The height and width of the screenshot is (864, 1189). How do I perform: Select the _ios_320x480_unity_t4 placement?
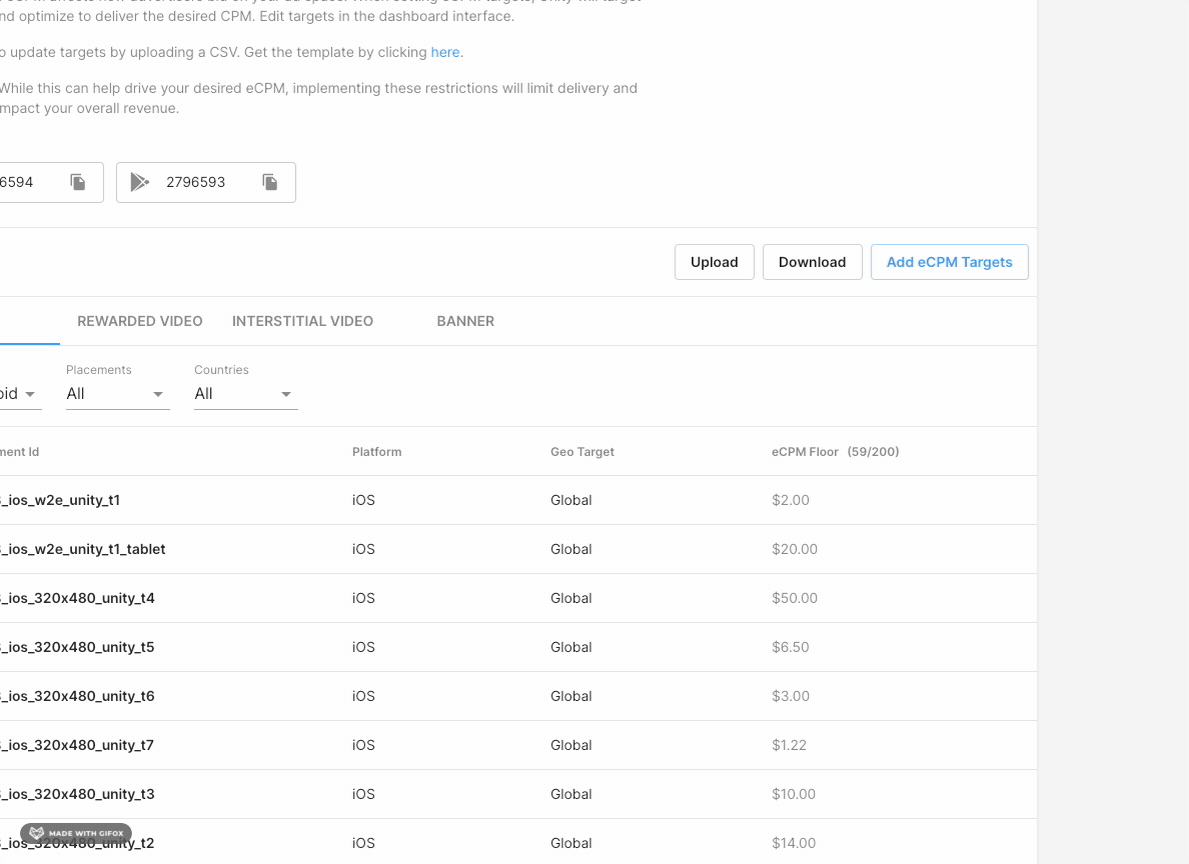coord(77,598)
